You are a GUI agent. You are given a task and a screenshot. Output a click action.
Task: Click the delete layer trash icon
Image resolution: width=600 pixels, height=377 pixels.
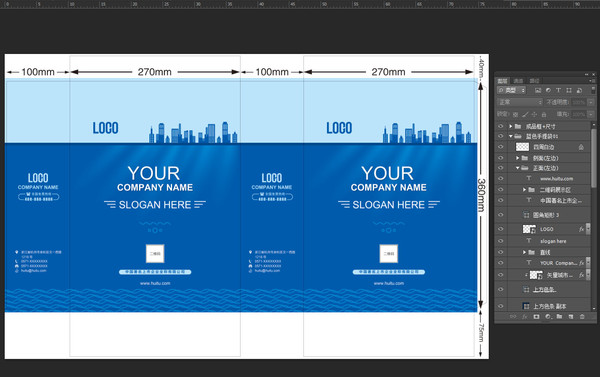click(x=582, y=317)
